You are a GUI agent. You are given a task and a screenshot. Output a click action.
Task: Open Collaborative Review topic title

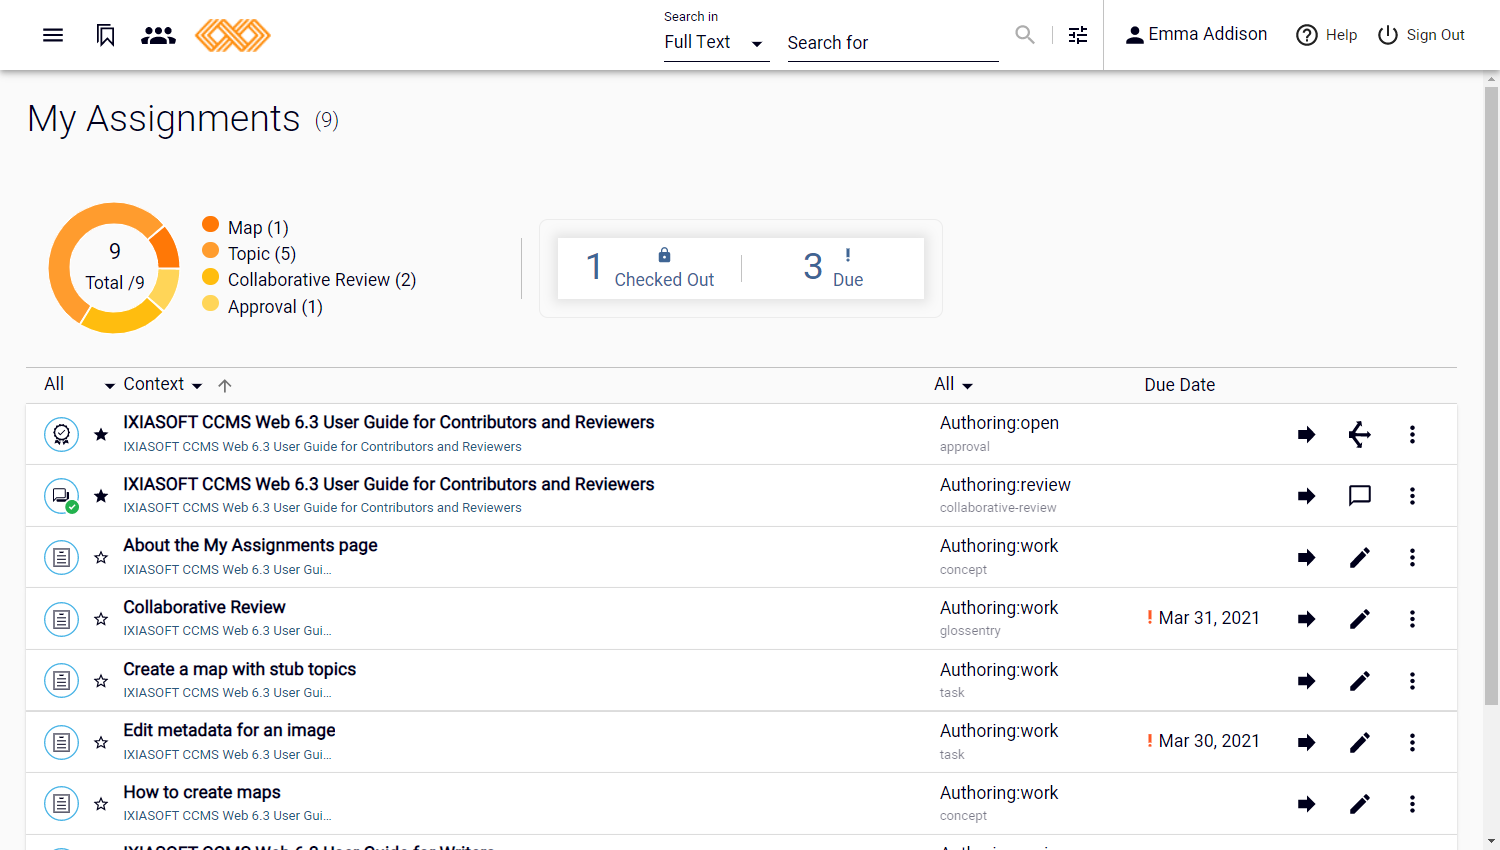204,607
